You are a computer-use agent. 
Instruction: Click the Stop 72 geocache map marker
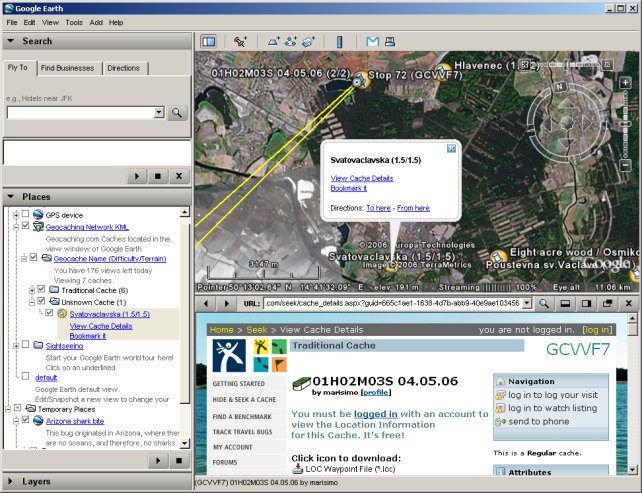coord(361,81)
